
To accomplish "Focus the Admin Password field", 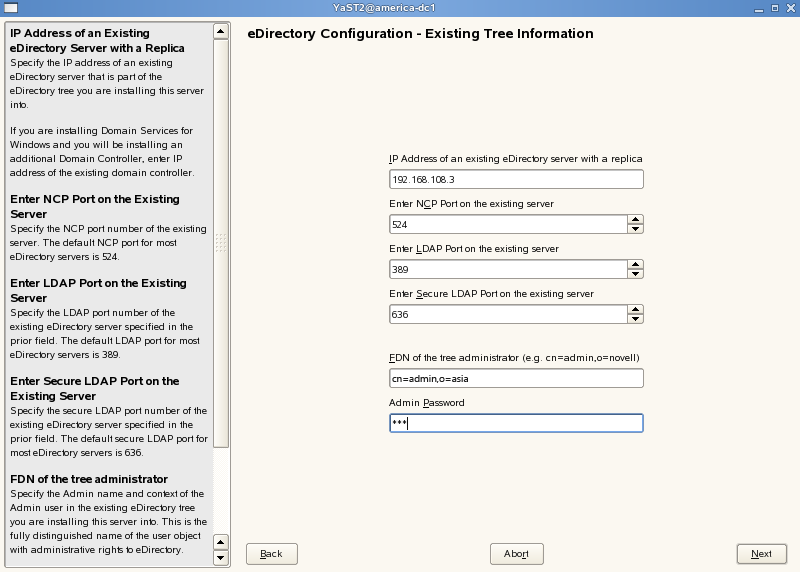I will click(x=515, y=423).
